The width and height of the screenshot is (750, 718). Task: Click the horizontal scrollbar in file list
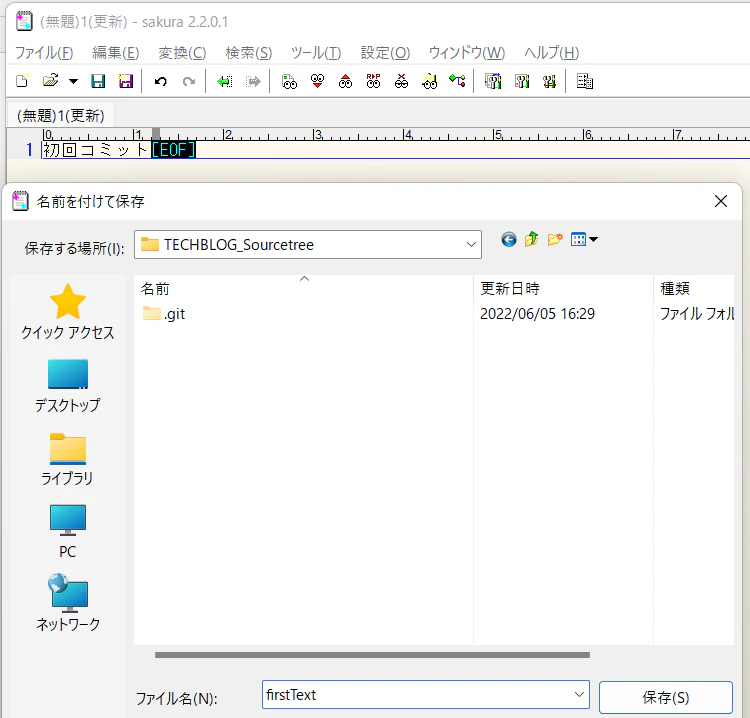(x=372, y=655)
